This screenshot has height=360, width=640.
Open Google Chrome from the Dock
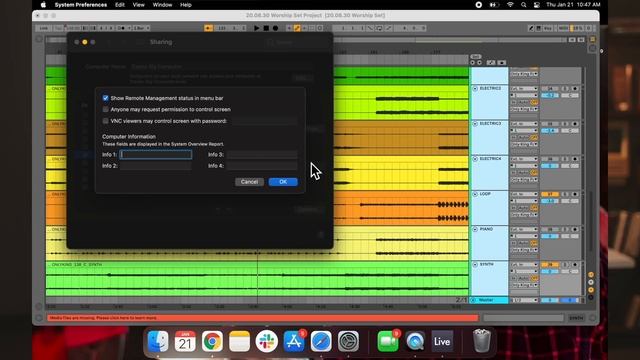(x=212, y=341)
